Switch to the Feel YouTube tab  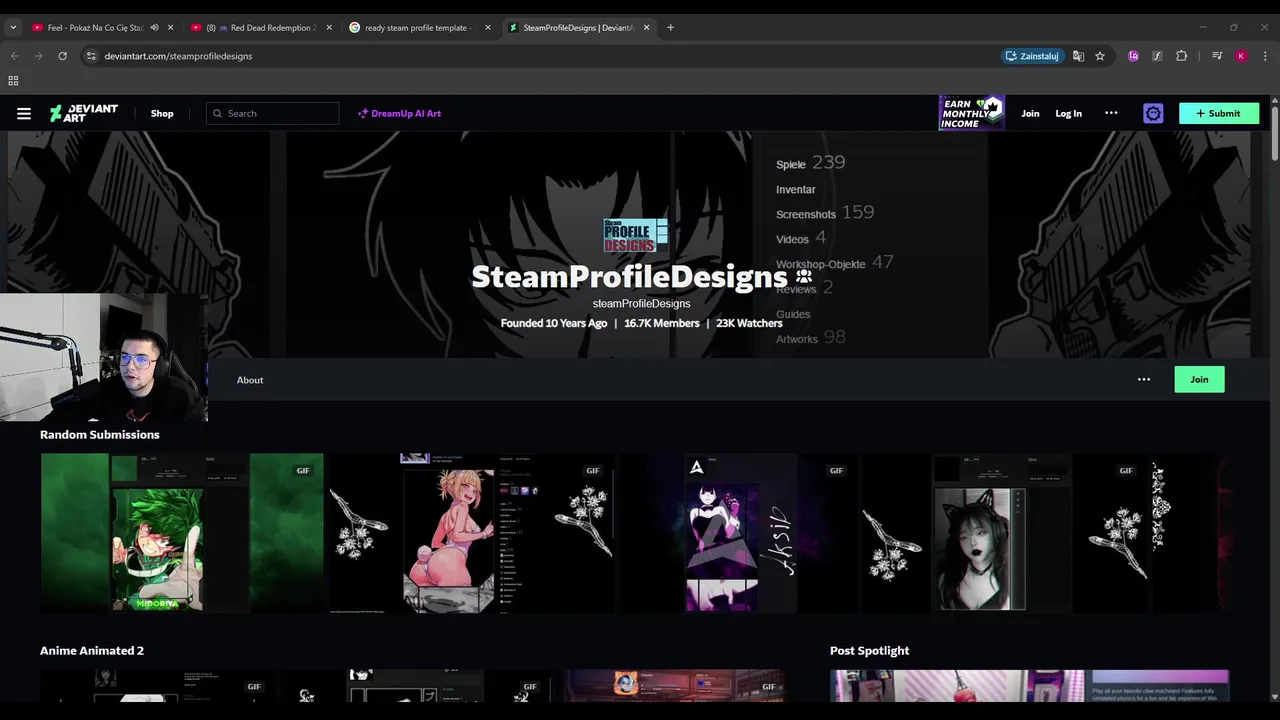[x=95, y=28]
